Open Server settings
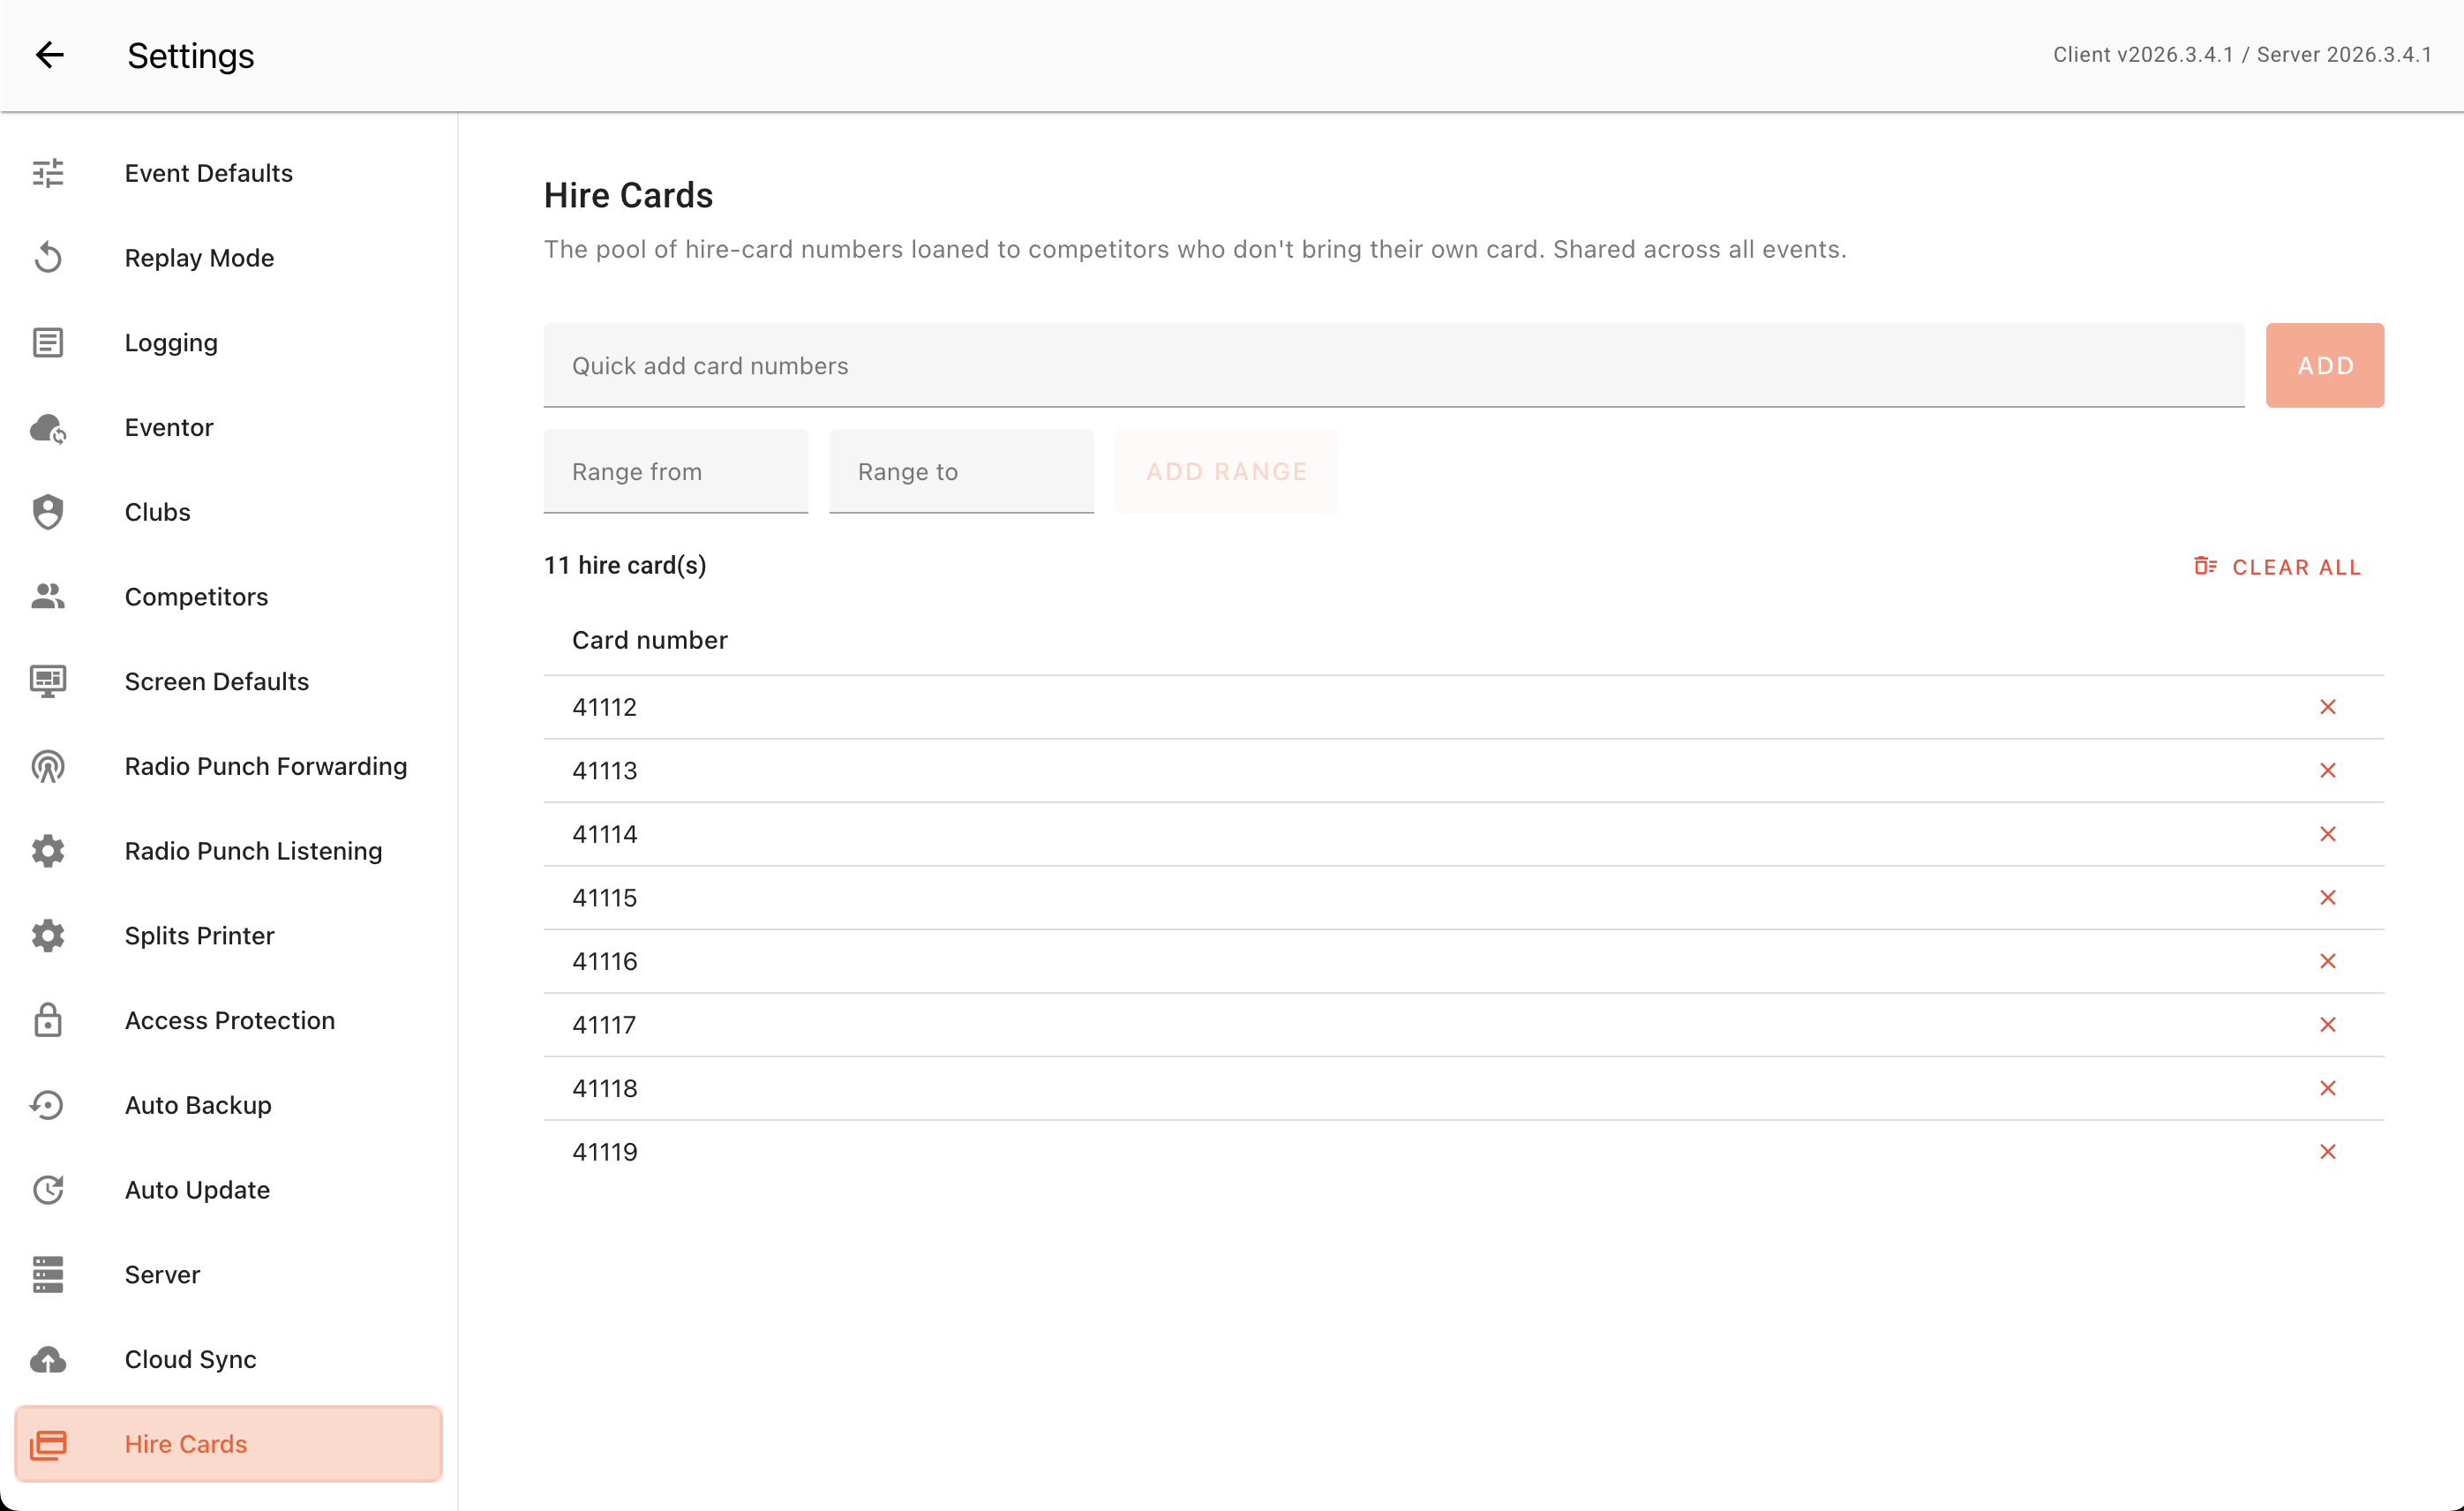 pos(228,1275)
